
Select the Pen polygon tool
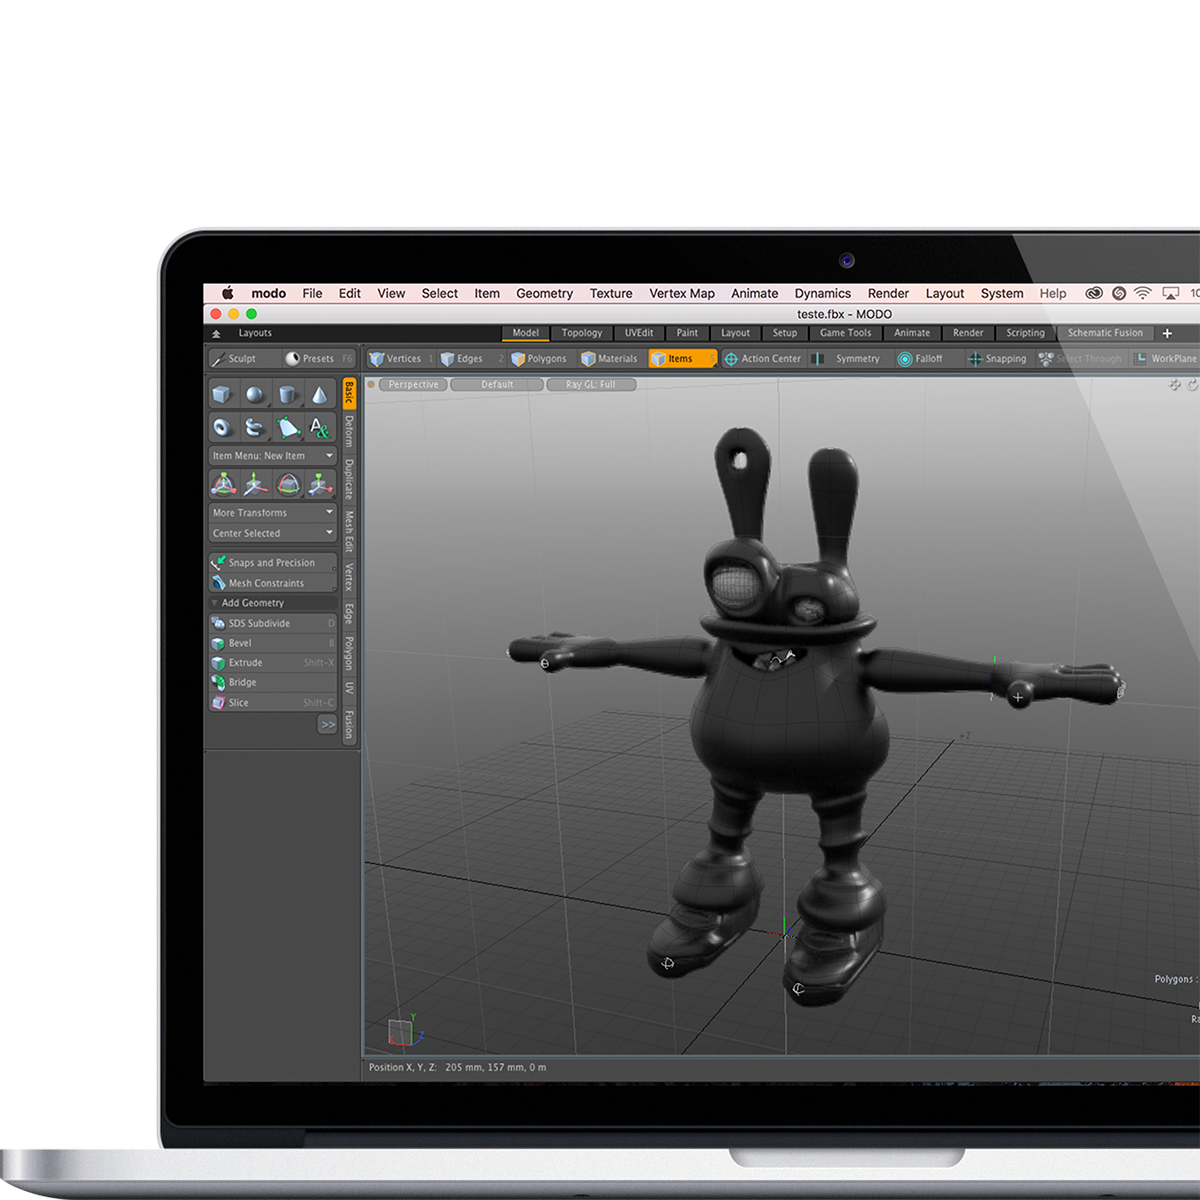tap(288, 428)
